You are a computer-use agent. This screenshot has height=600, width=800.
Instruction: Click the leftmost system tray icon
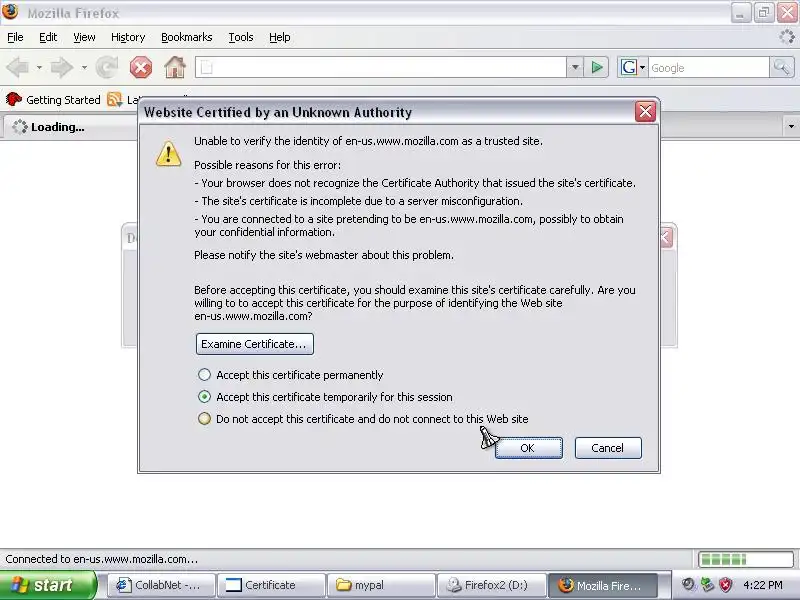pyautogui.click(x=688, y=585)
